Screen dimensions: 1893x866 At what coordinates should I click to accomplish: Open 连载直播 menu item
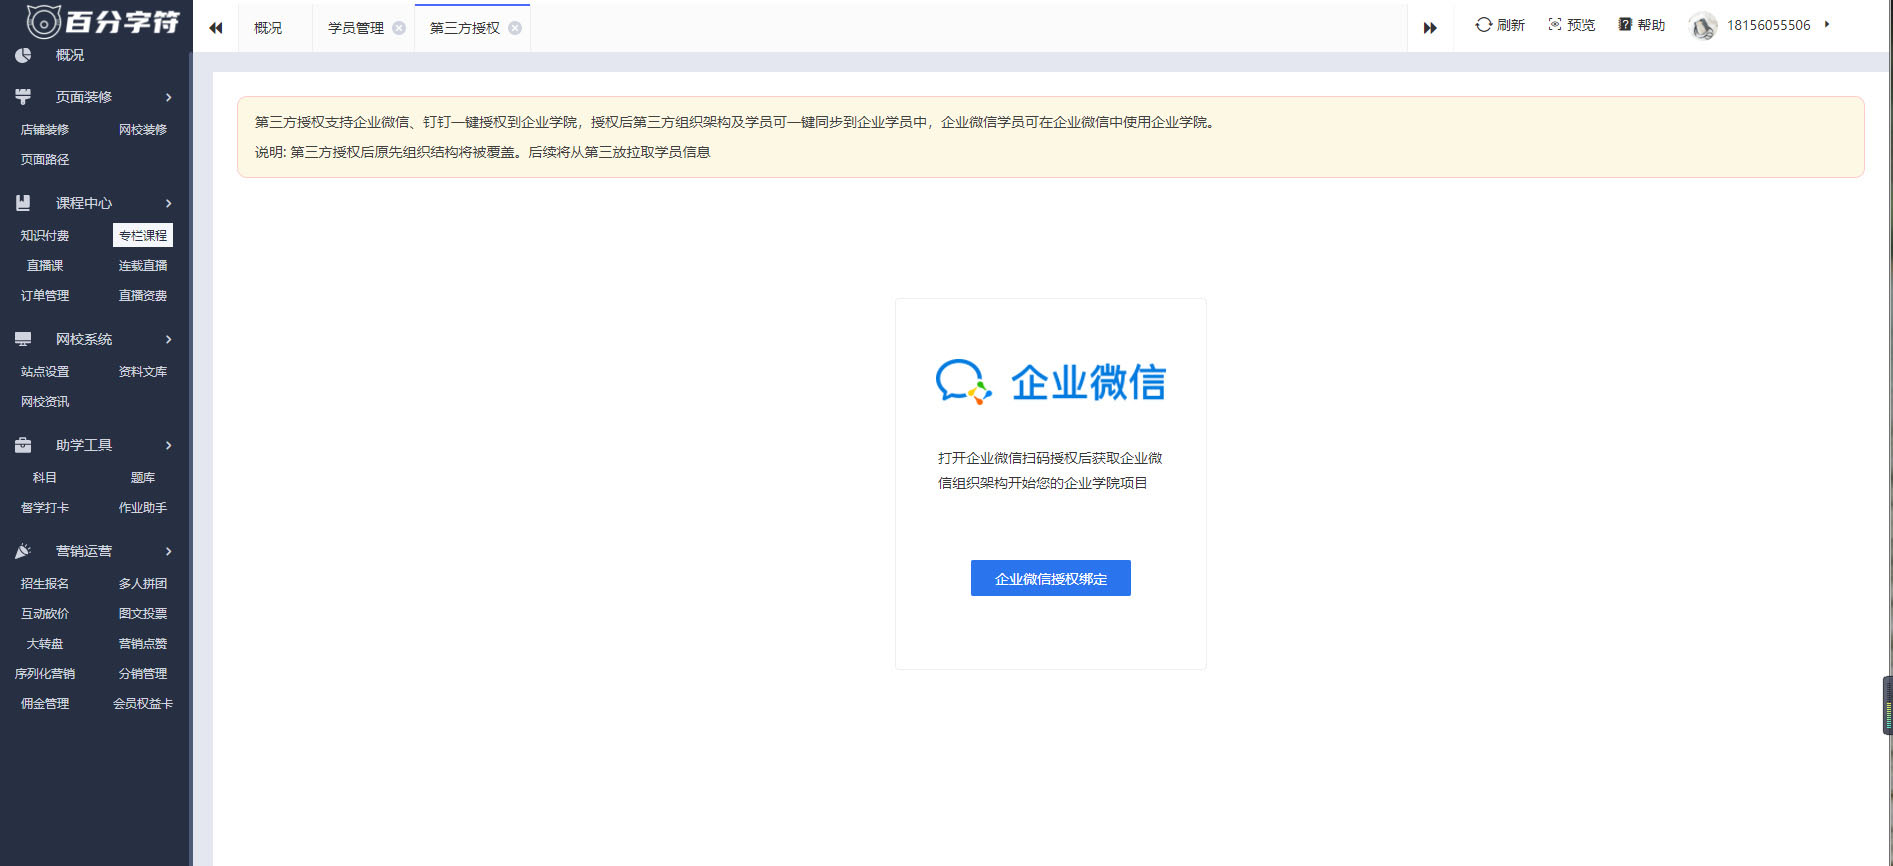click(143, 266)
